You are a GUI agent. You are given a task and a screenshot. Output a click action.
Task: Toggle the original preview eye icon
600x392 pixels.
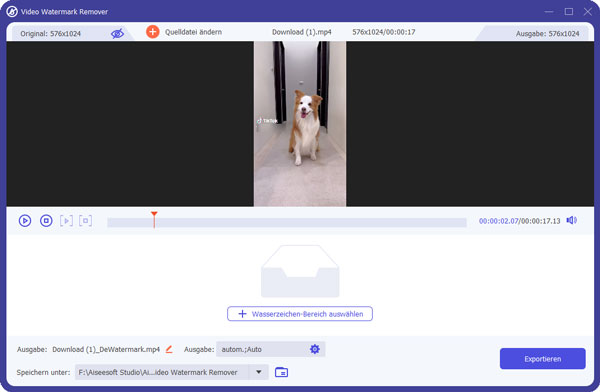pos(117,34)
